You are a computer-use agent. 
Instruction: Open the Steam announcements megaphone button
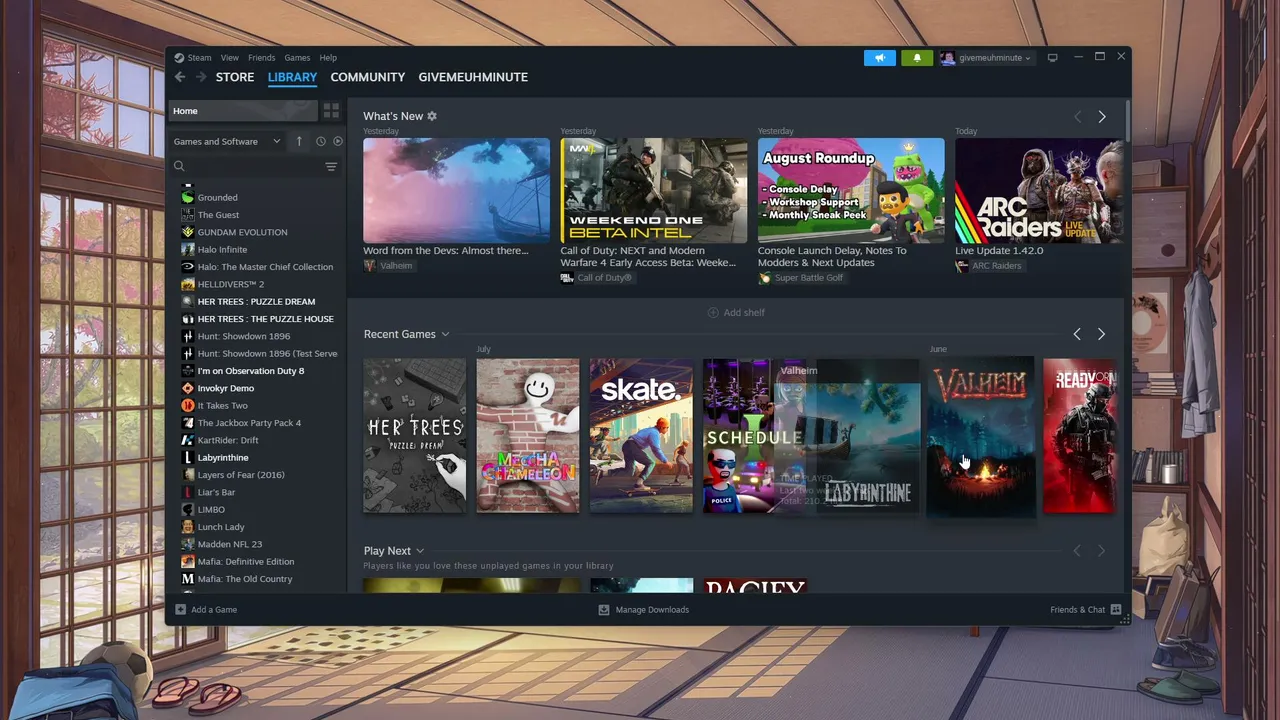tap(880, 58)
